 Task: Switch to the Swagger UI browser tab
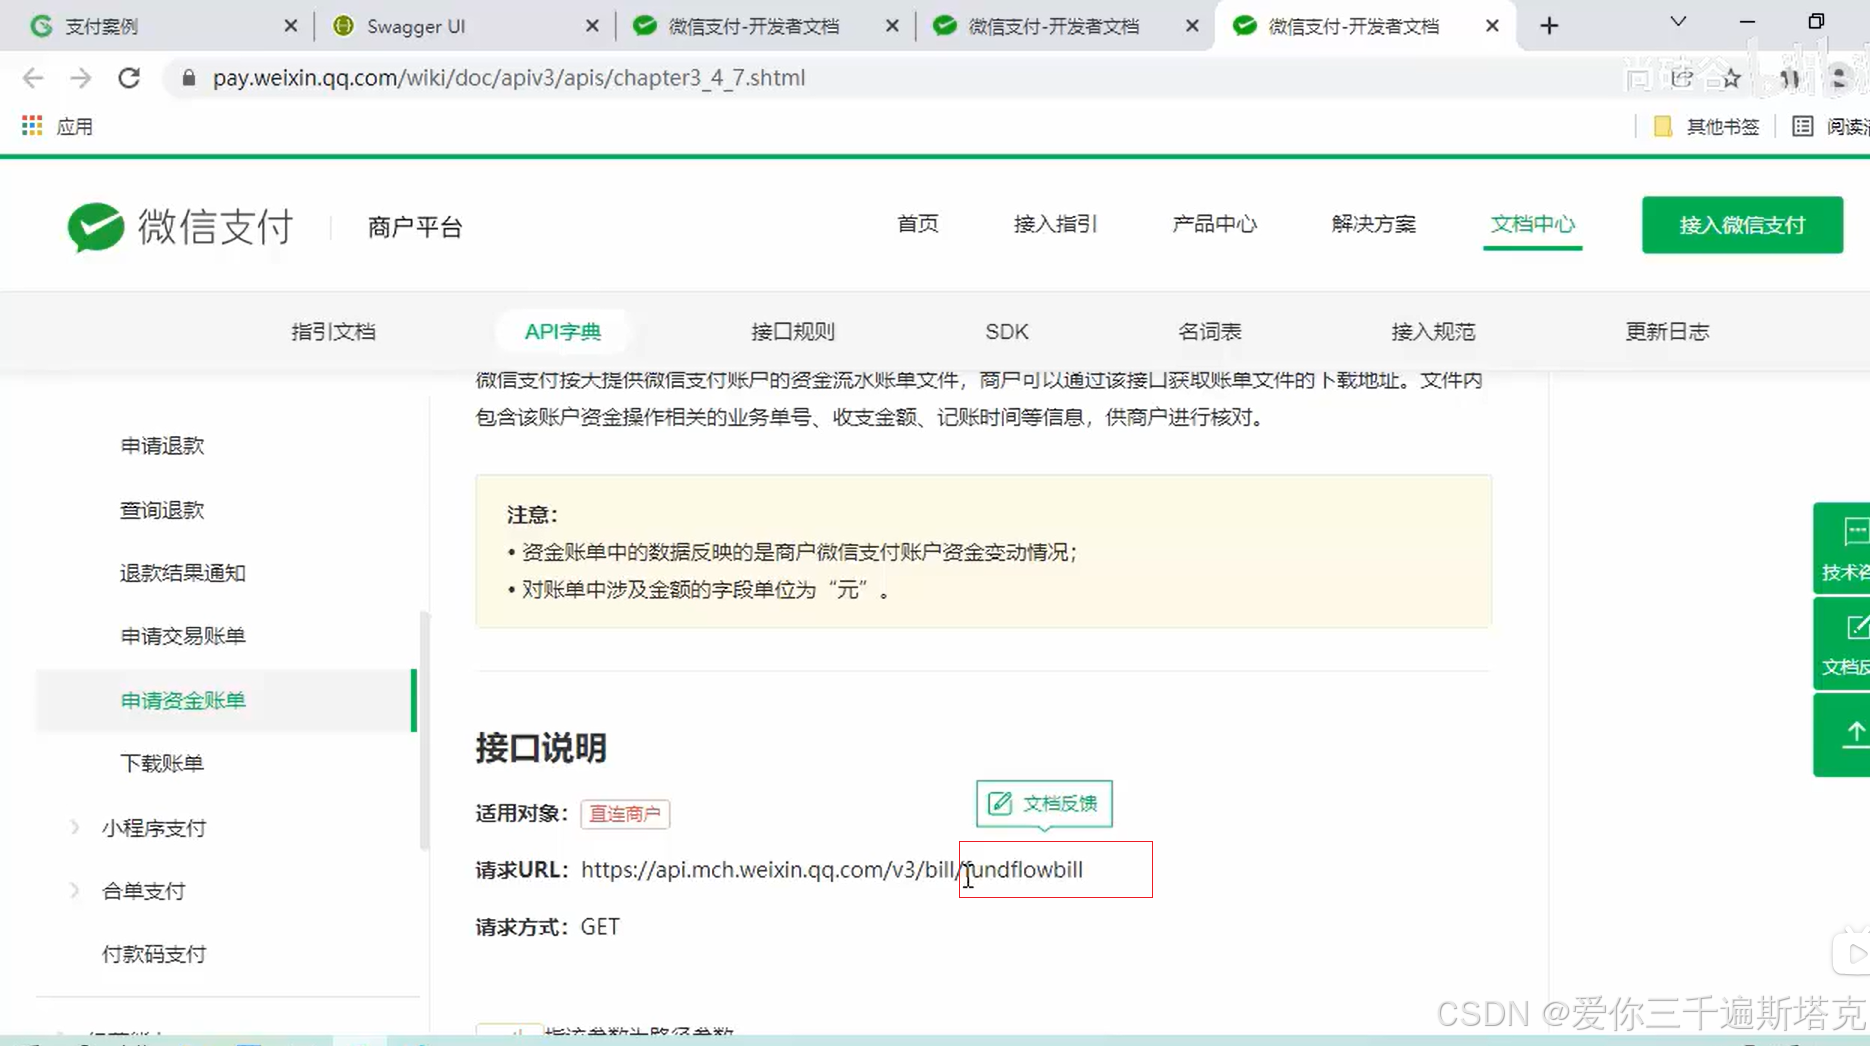(463, 26)
